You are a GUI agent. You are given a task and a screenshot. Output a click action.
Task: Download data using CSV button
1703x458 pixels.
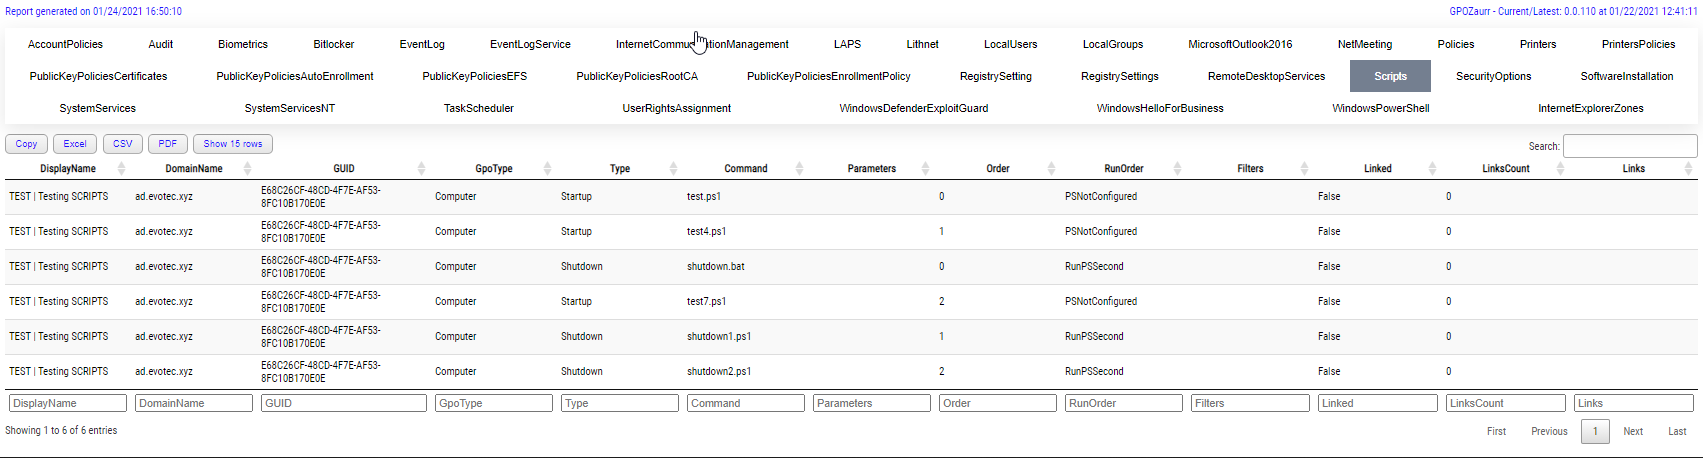122,144
